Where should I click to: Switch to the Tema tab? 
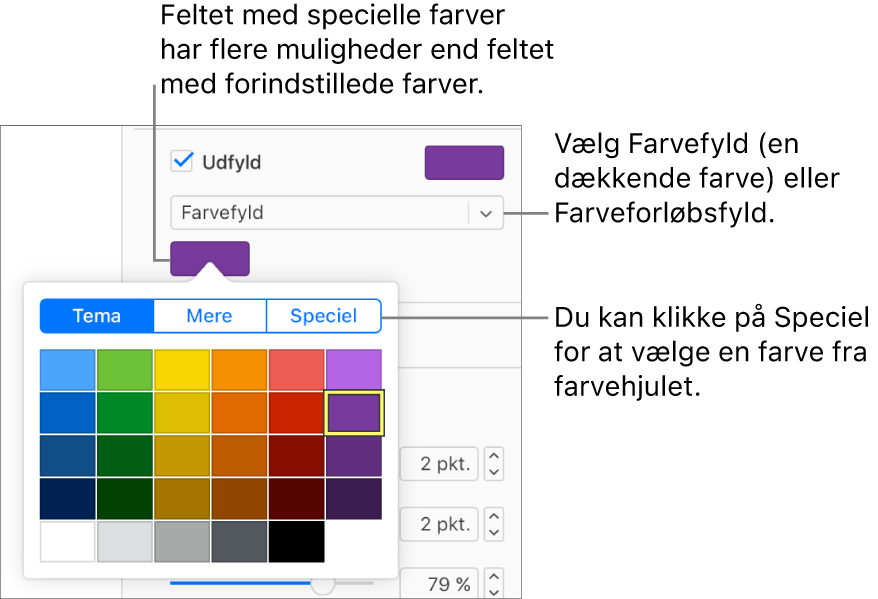(x=97, y=316)
